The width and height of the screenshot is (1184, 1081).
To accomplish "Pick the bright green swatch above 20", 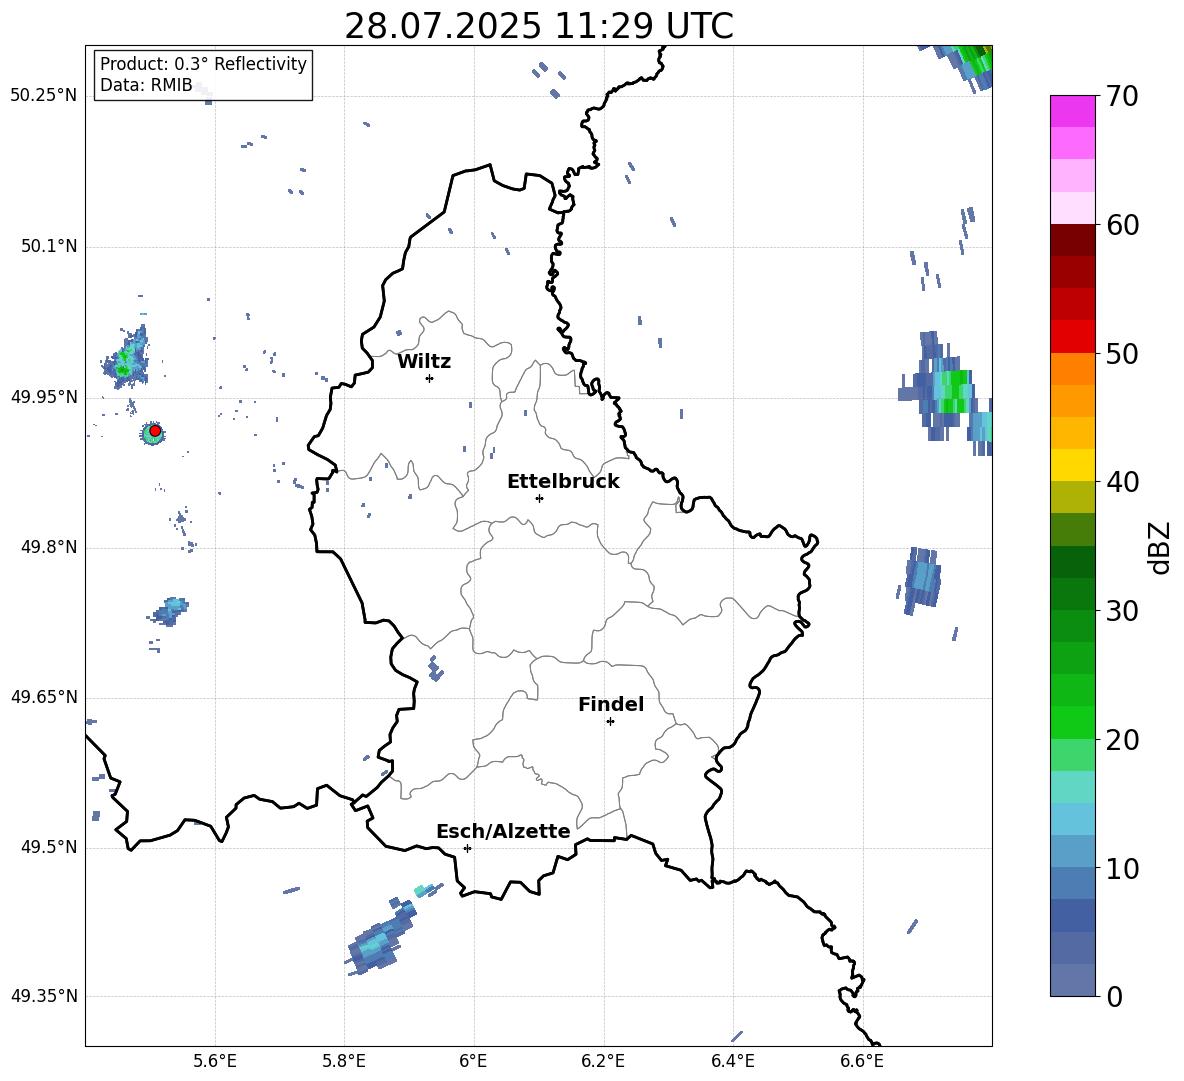I will 1072,722.
